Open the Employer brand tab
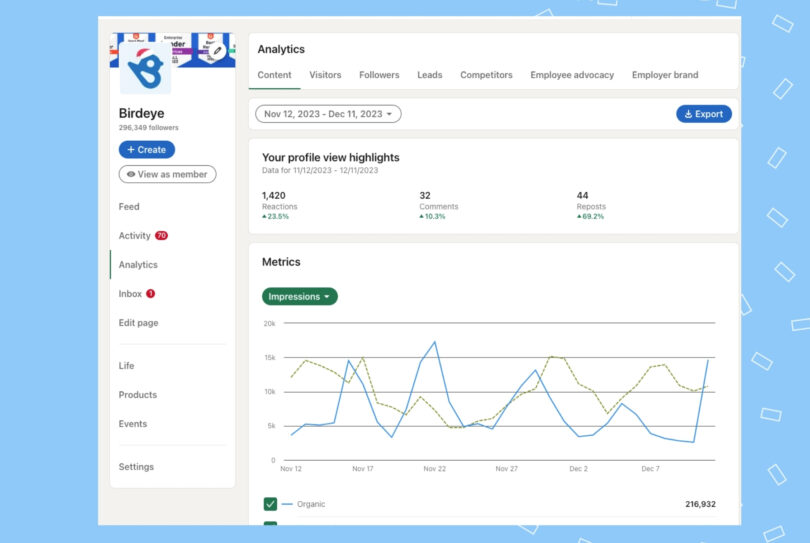 coord(665,75)
